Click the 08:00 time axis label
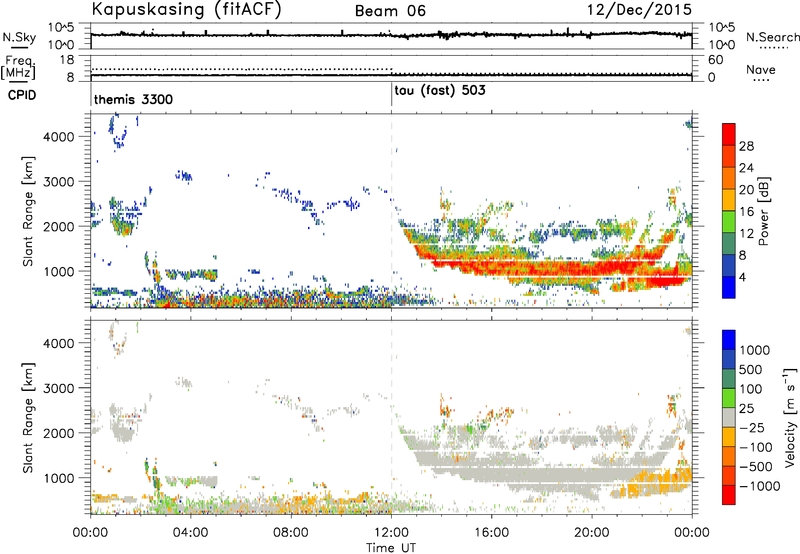Viewport: 800px width, 554px height. [x=291, y=533]
